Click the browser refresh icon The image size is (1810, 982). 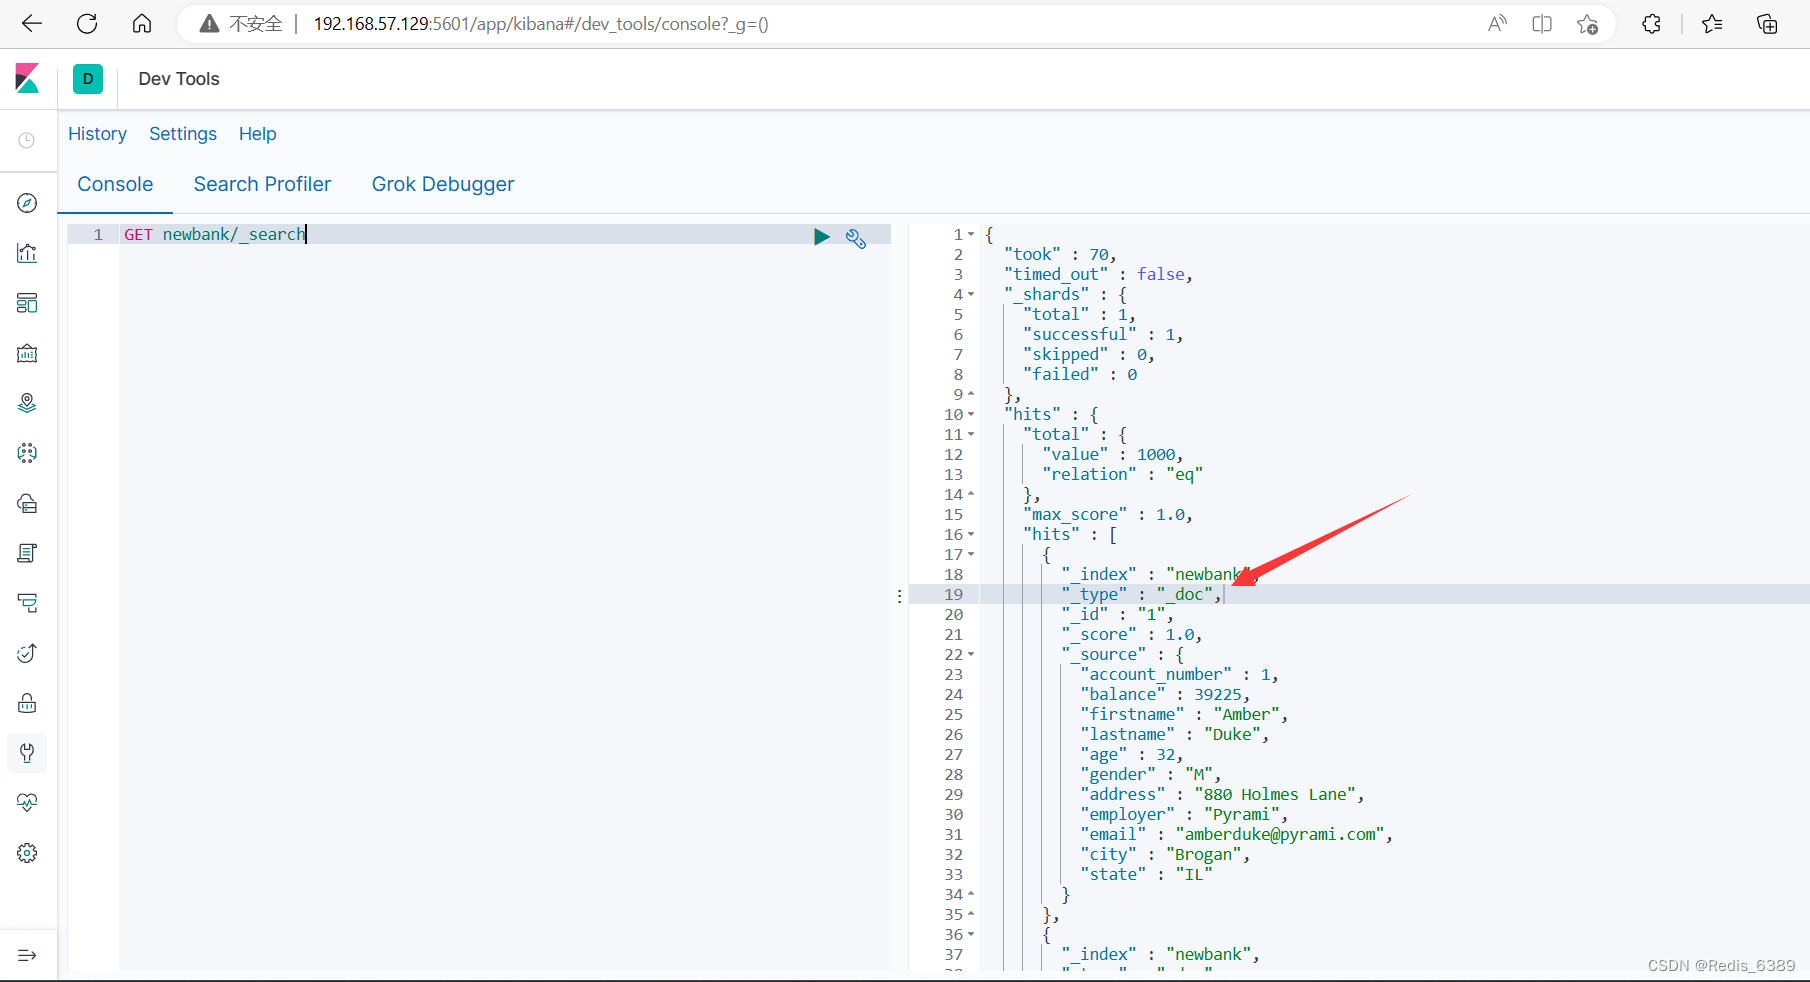[87, 23]
